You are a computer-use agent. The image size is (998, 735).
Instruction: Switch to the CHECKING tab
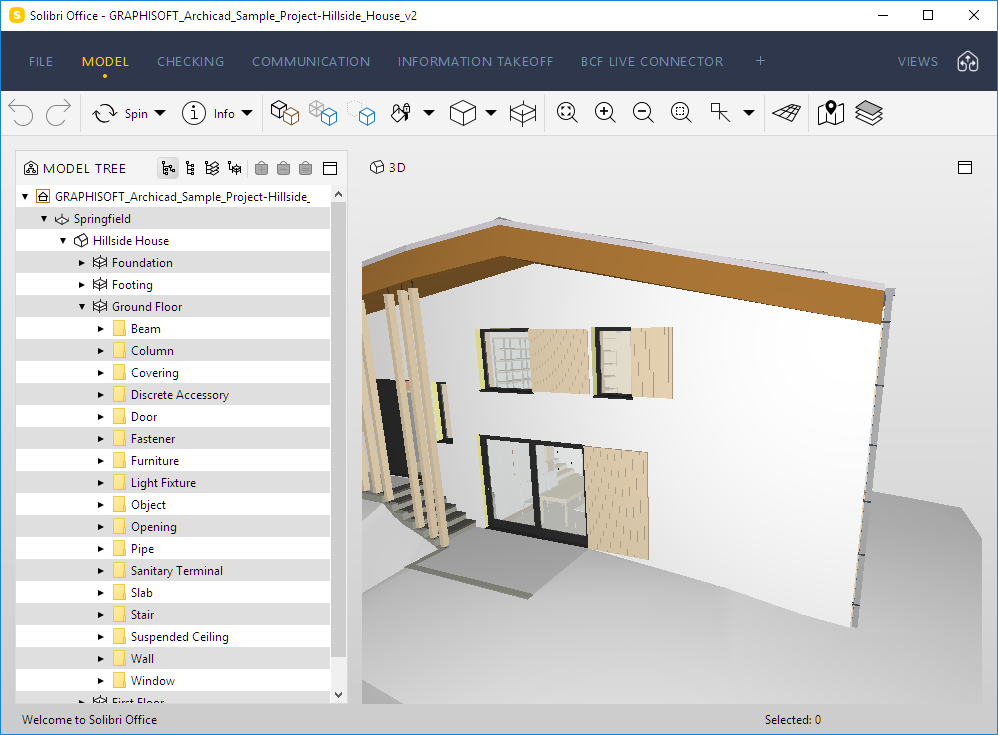(190, 61)
